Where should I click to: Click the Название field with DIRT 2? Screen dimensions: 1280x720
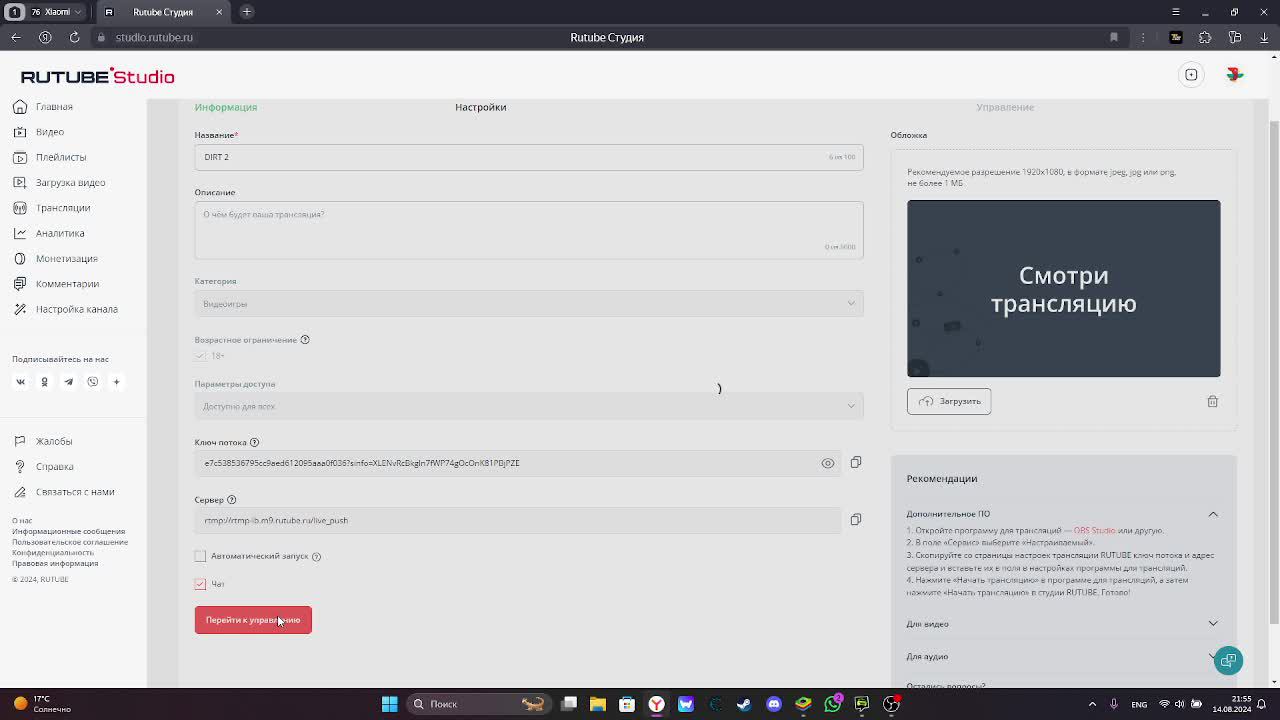[x=529, y=157]
